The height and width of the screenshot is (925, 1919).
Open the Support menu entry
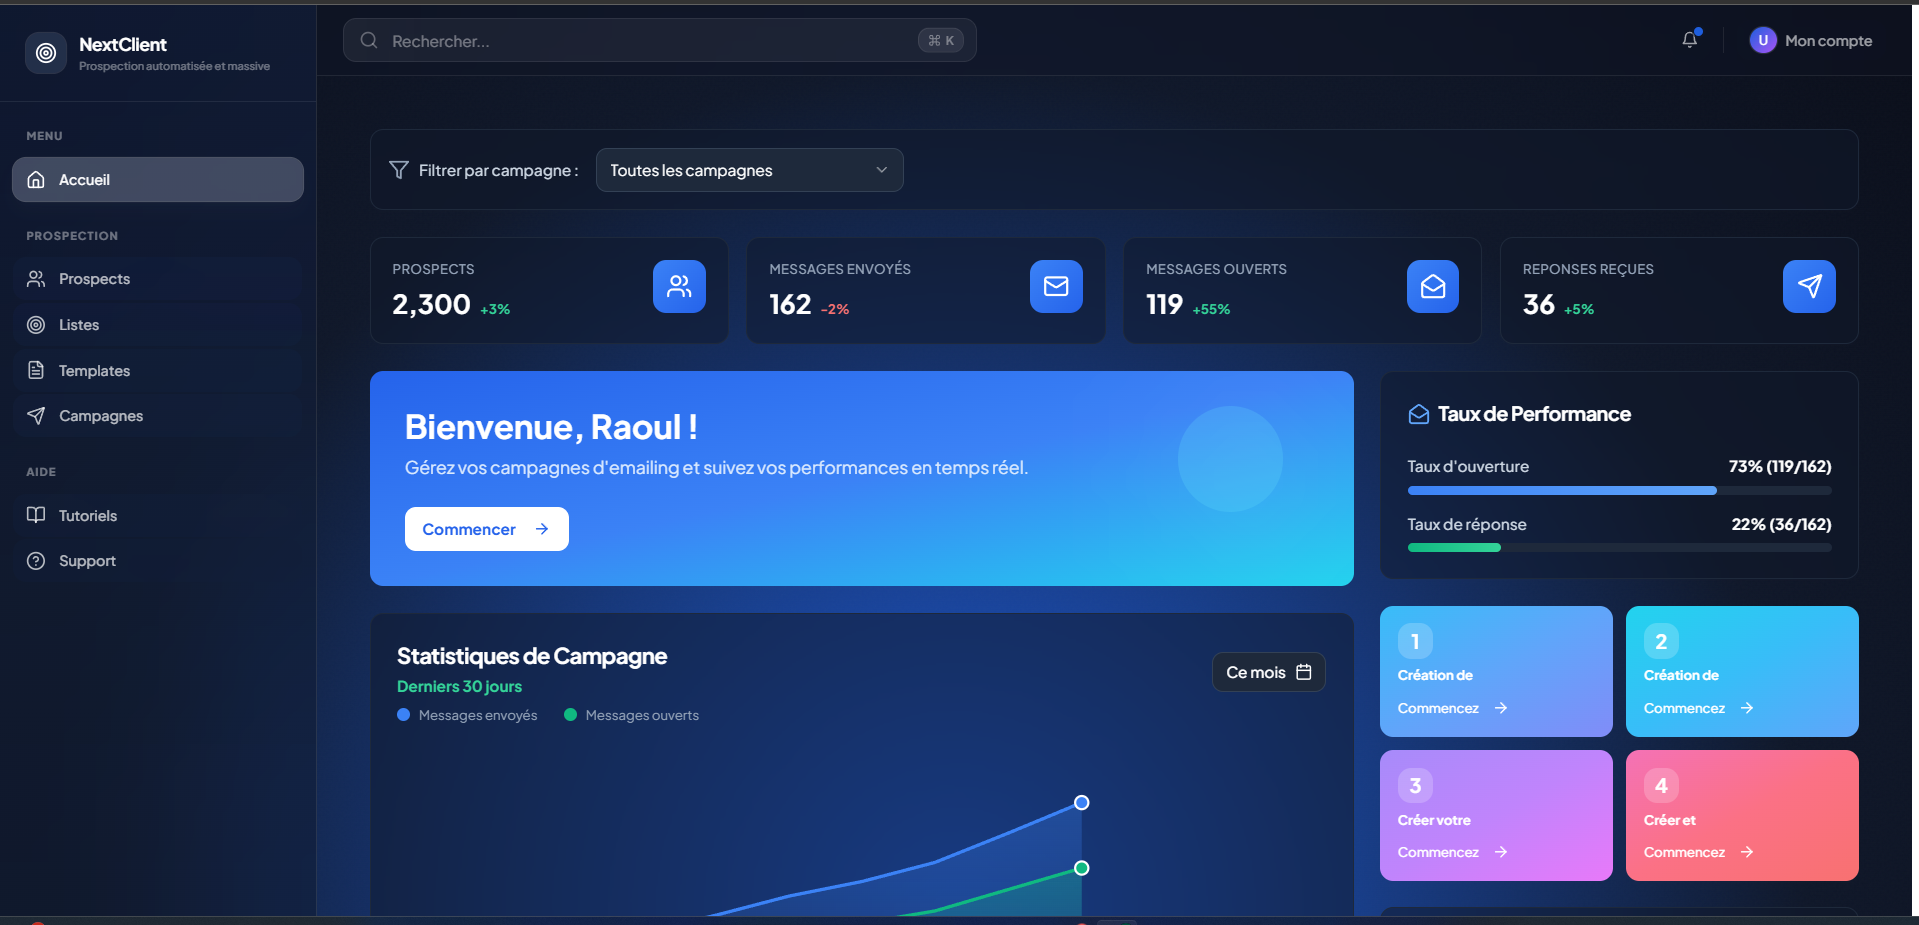click(87, 560)
